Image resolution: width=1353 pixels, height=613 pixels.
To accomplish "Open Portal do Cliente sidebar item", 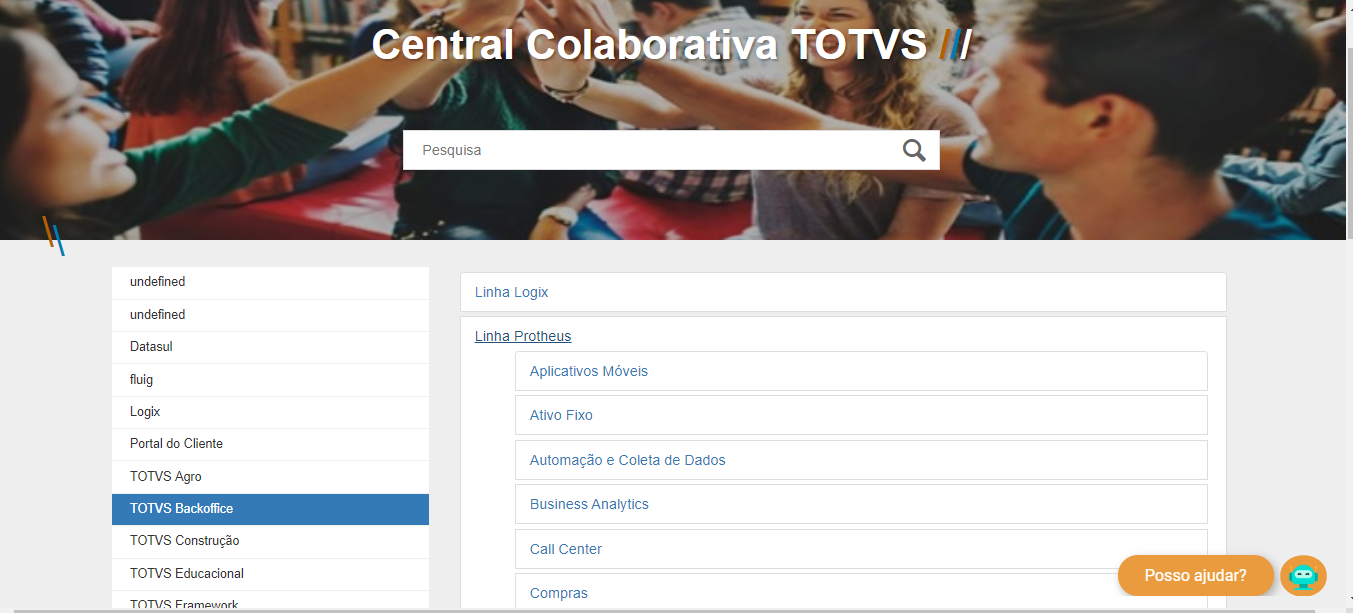I will (x=270, y=444).
